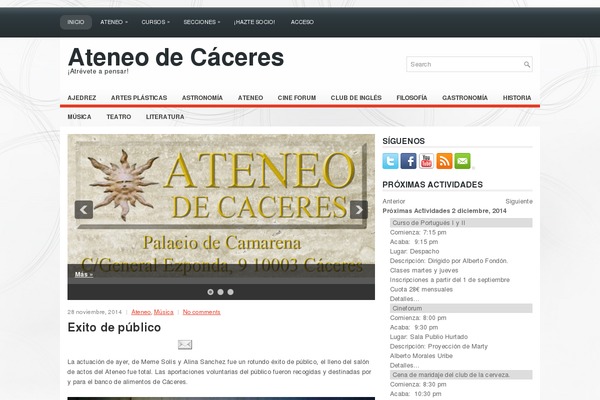600x400 pixels.
Task: Click 'Inscripciones a partir del 1 de septiembre'
Action: point(450,280)
